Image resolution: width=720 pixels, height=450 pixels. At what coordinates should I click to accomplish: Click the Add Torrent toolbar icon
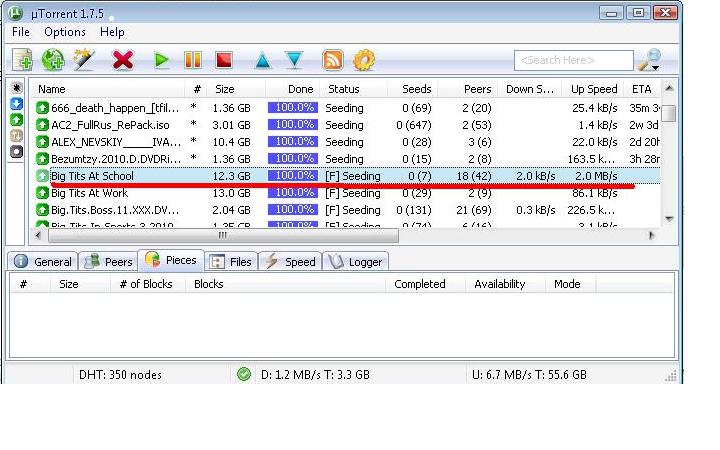tap(22, 60)
